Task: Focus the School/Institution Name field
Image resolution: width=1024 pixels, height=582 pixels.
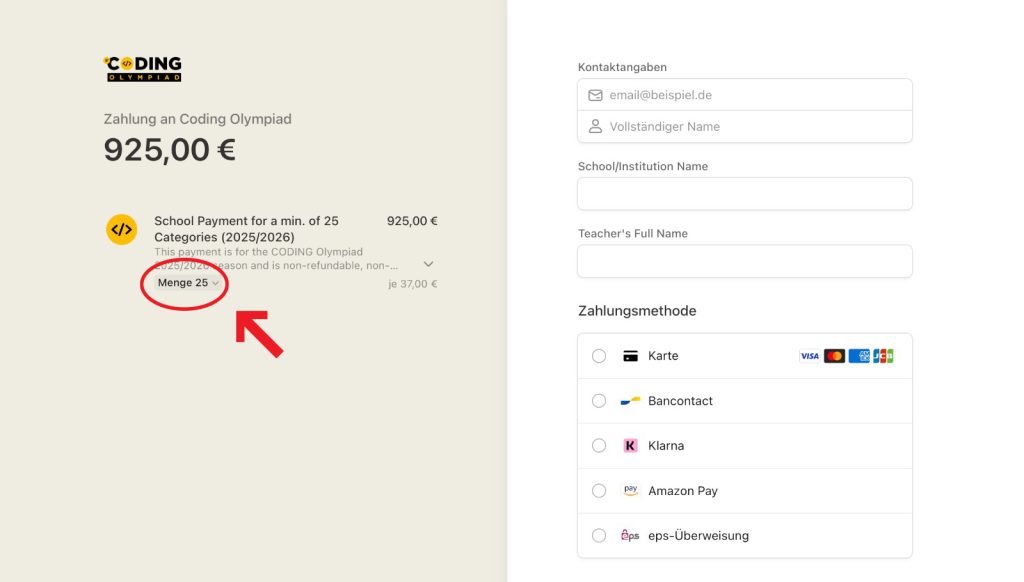Action: 745,194
